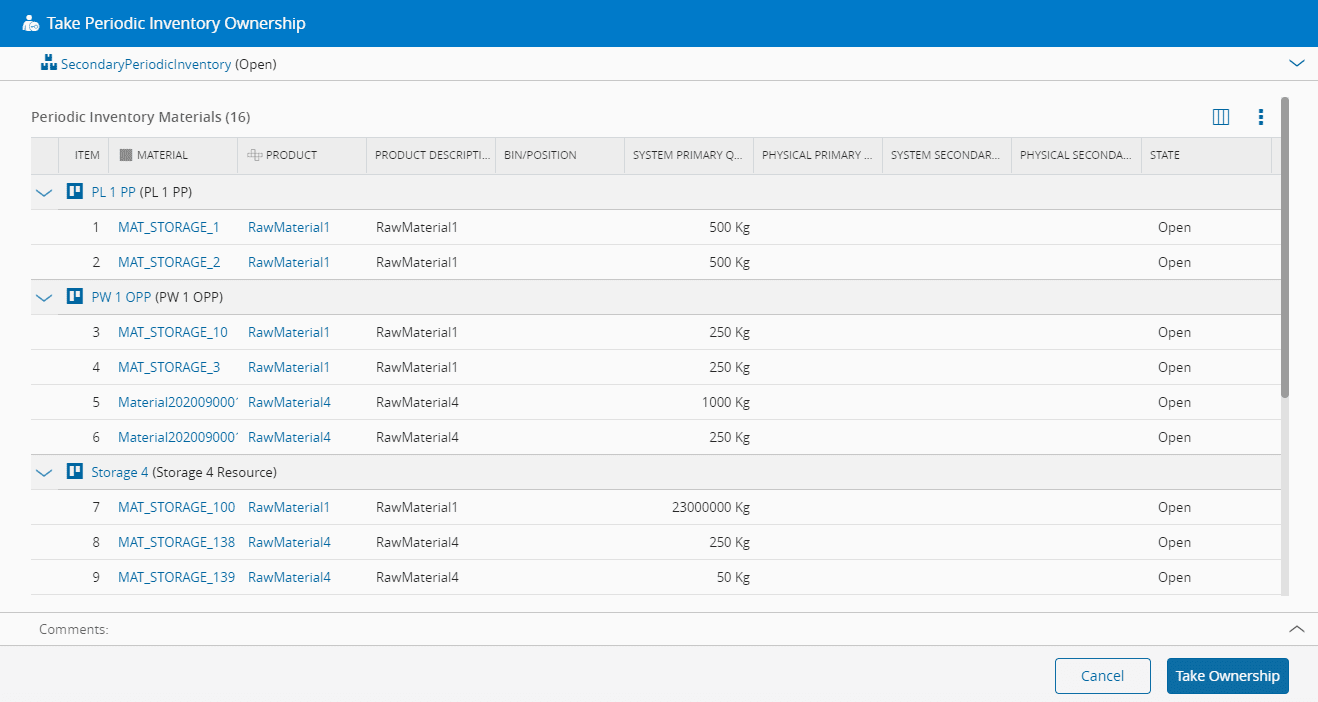Click the column chooser icon

click(1220, 117)
